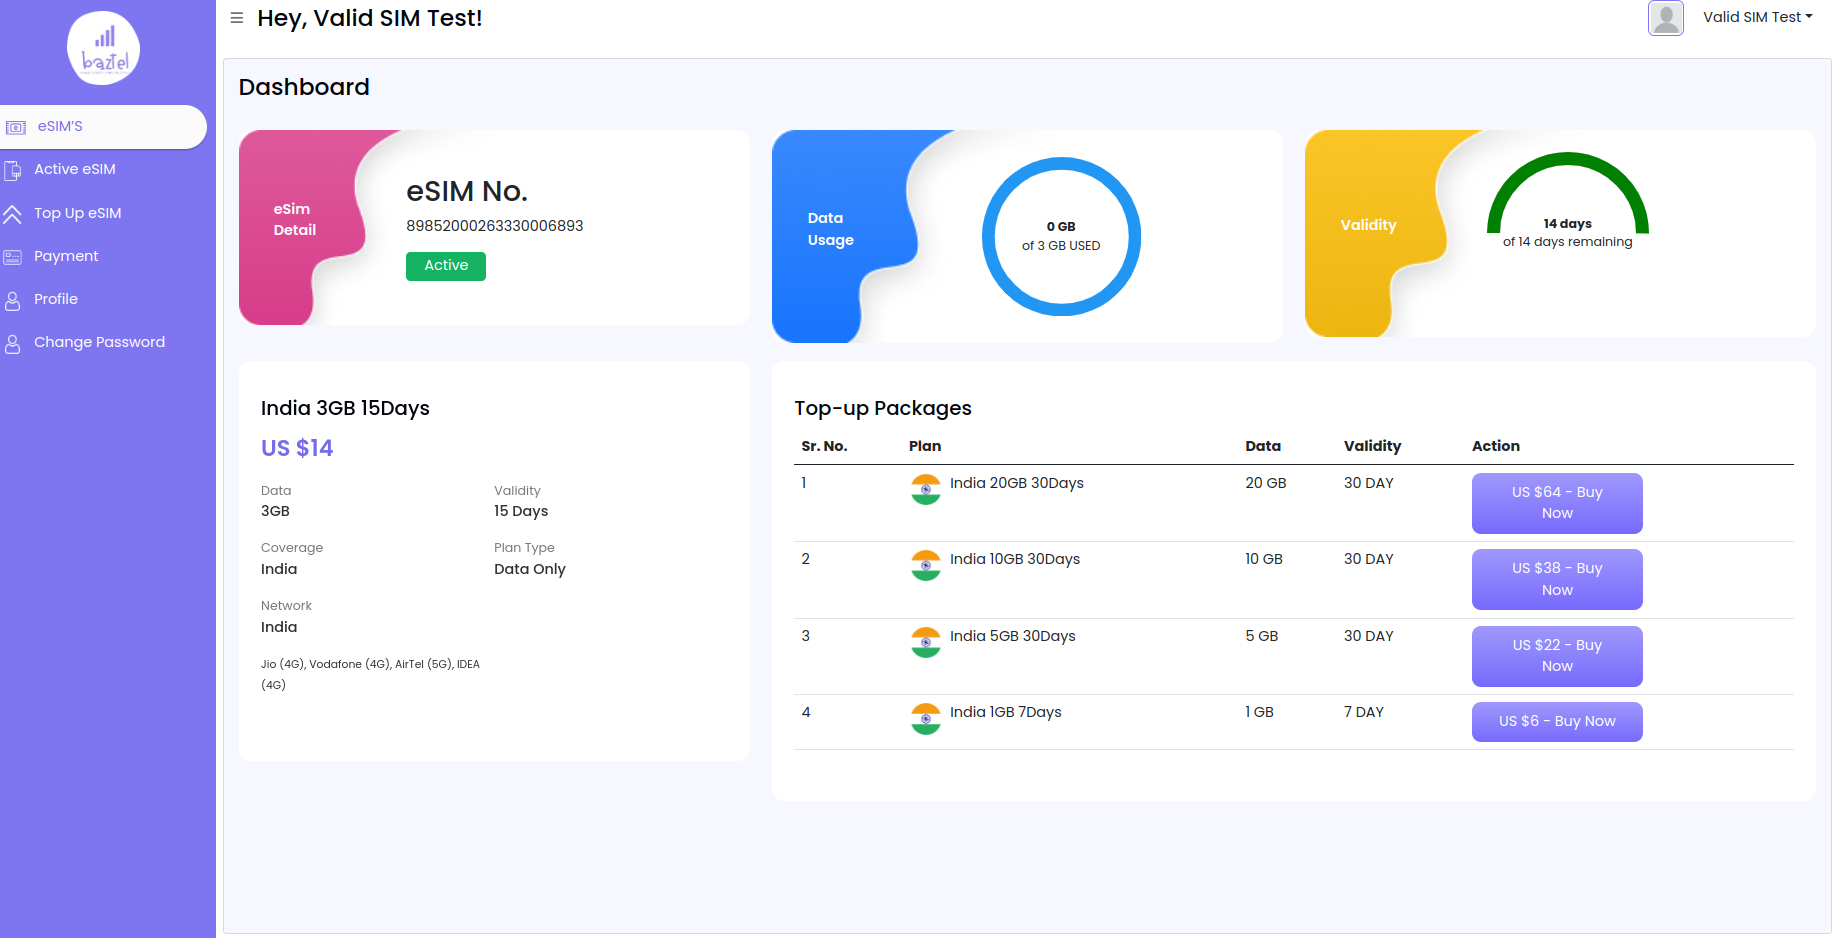This screenshot has height=938, width=1838.
Task: Click India 10GB 30Days plan name
Action: [1015, 559]
